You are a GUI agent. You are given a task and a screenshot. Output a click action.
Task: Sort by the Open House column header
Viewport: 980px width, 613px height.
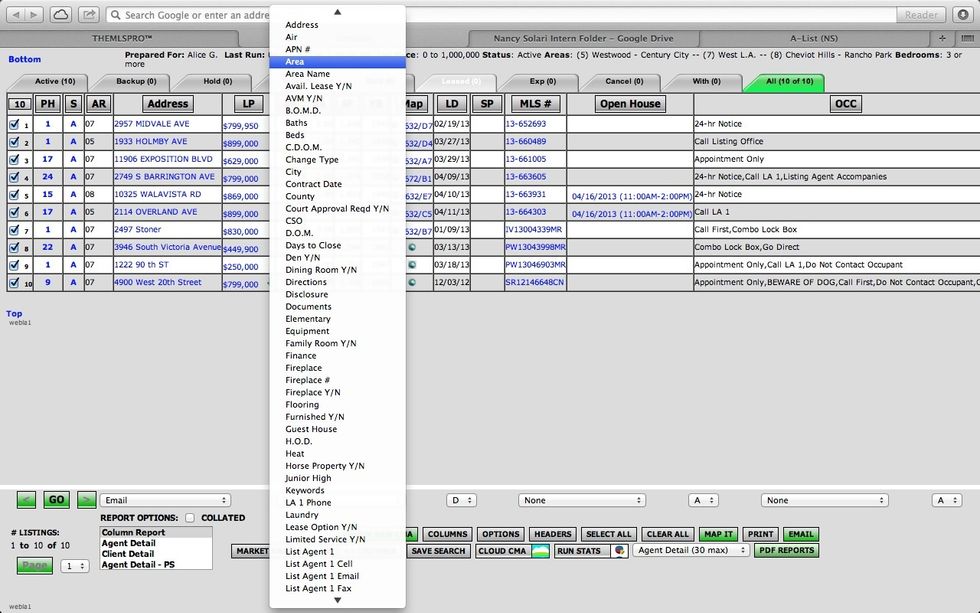(630, 104)
